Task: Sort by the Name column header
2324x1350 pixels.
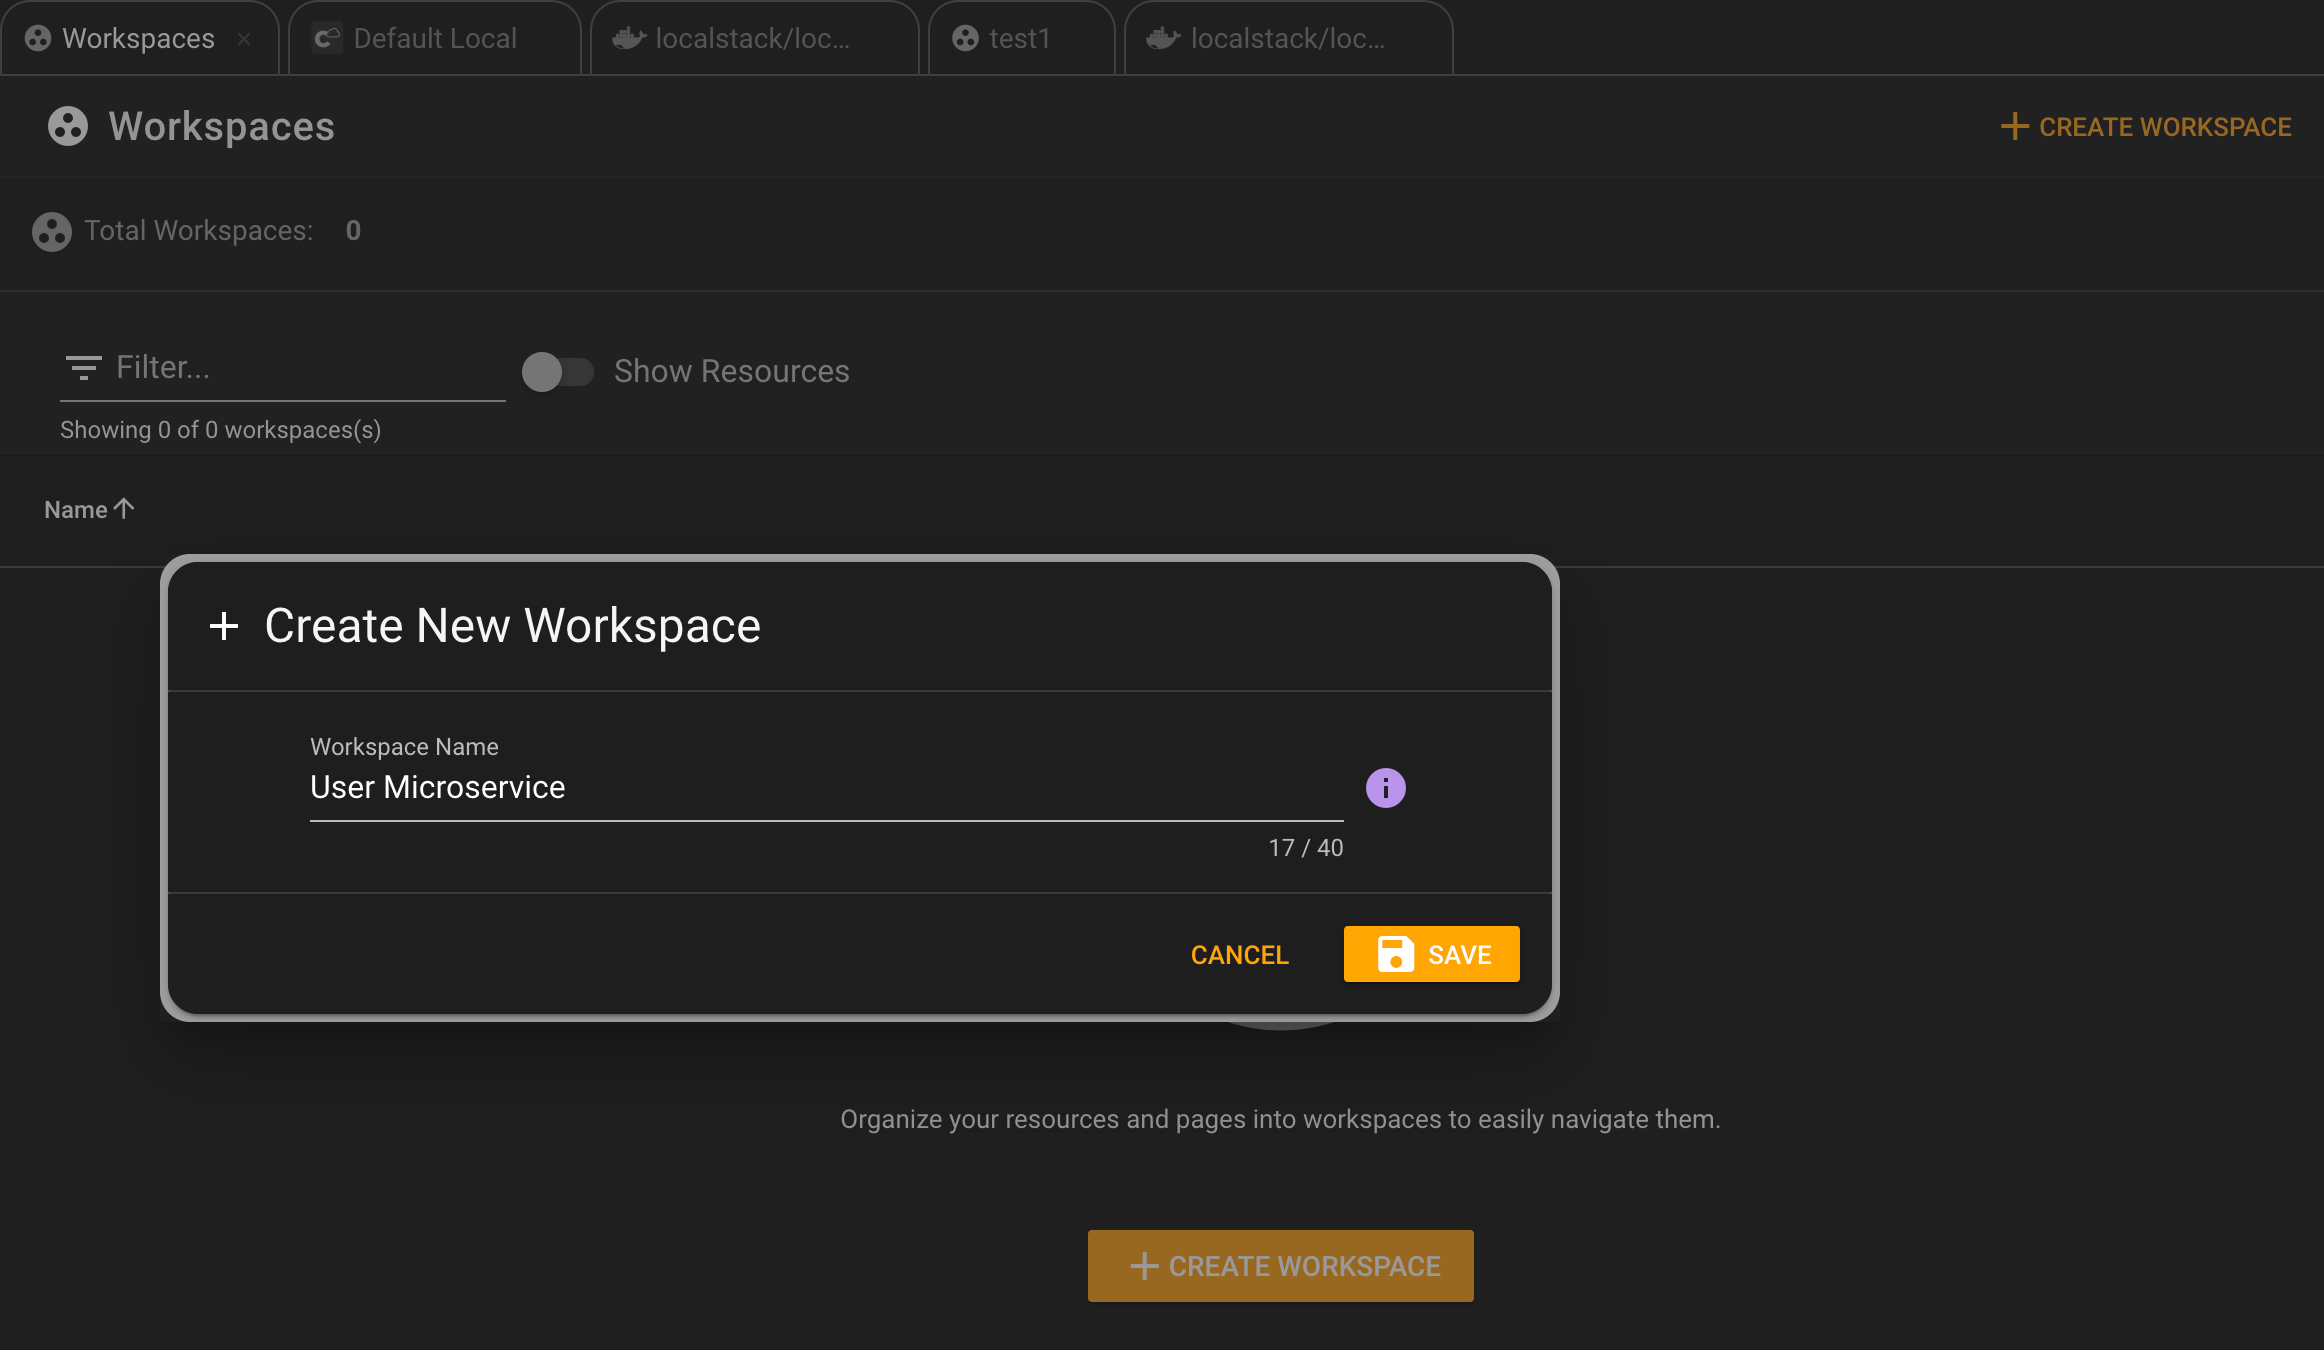Action: click(89, 509)
